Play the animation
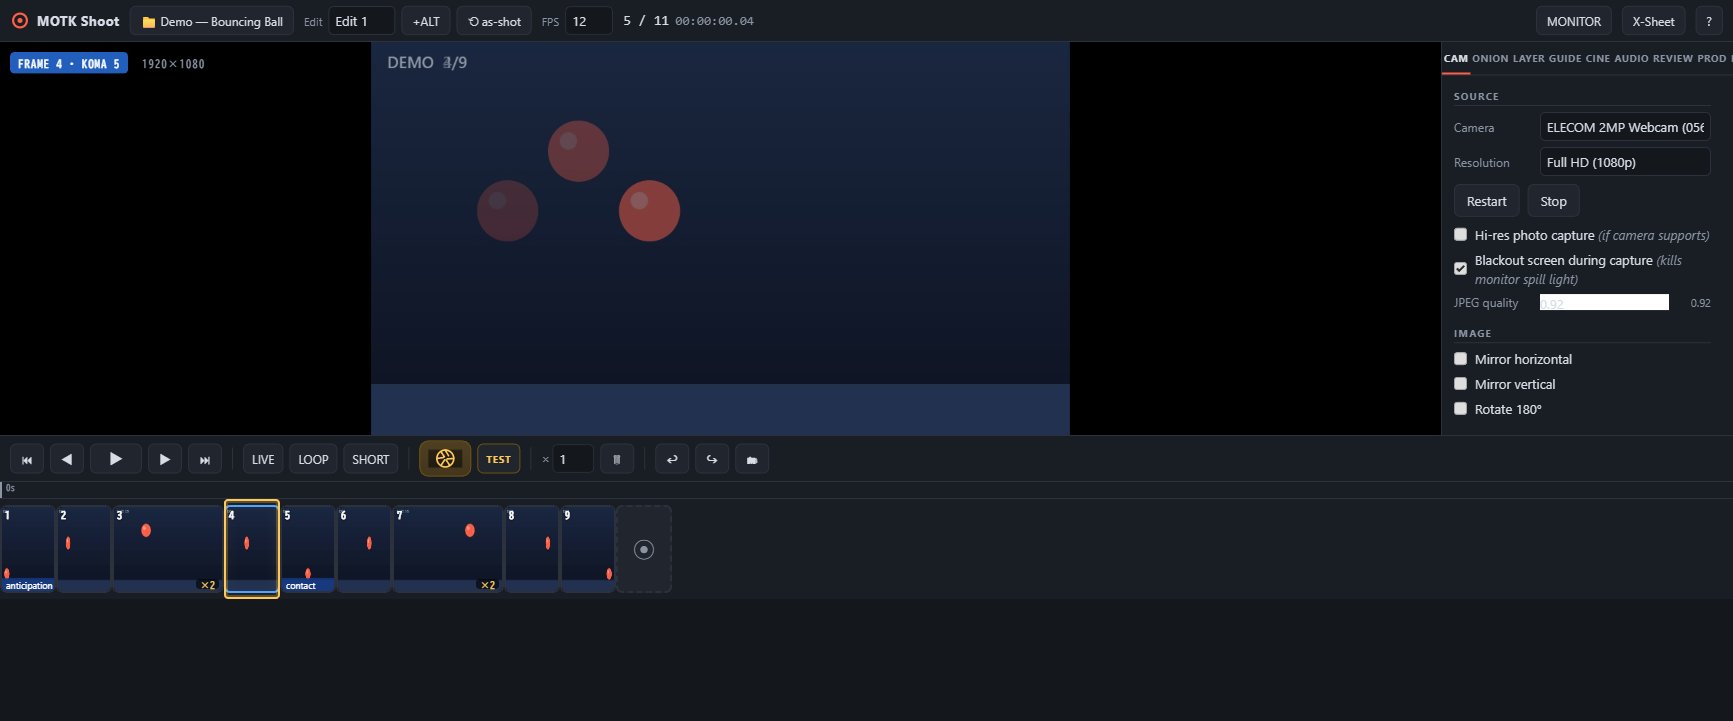The image size is (1733, 721). pos(116,459)
